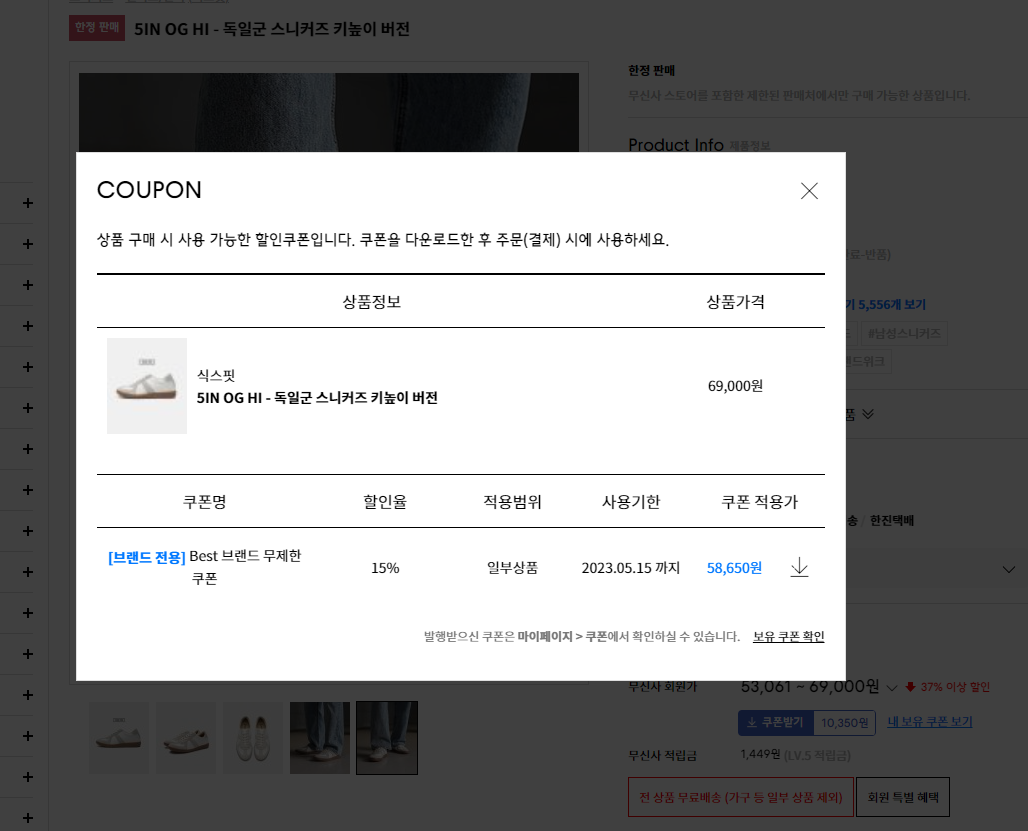1028x831 pixels.
Task: Select the #남성스니커즈 hashtag tag
Action: pyautogui.click(x=904, y=333)
